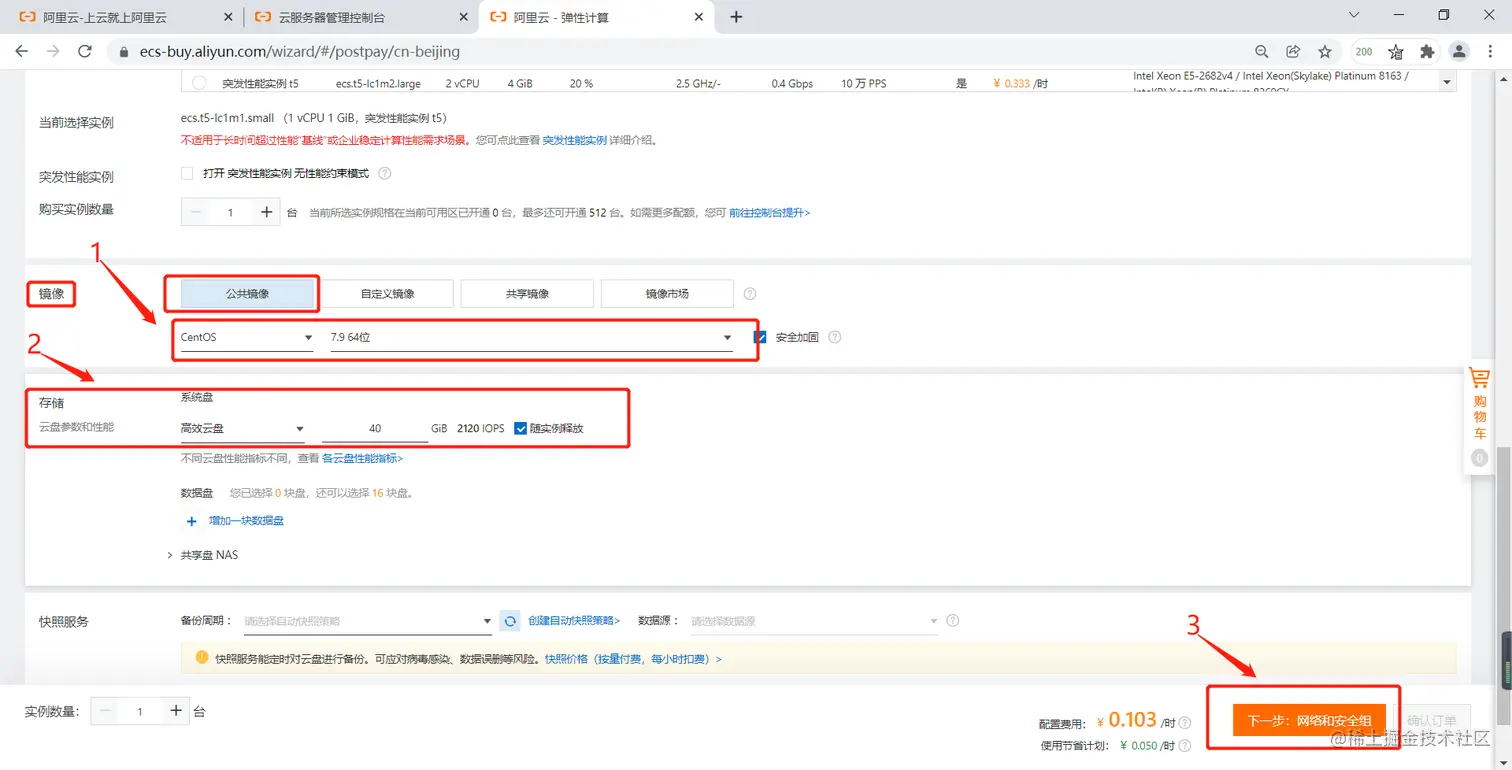Viewport: 1512px width, 770px height.
Task: Click 增加一块数据盘 link
Action: coord(246,521)
